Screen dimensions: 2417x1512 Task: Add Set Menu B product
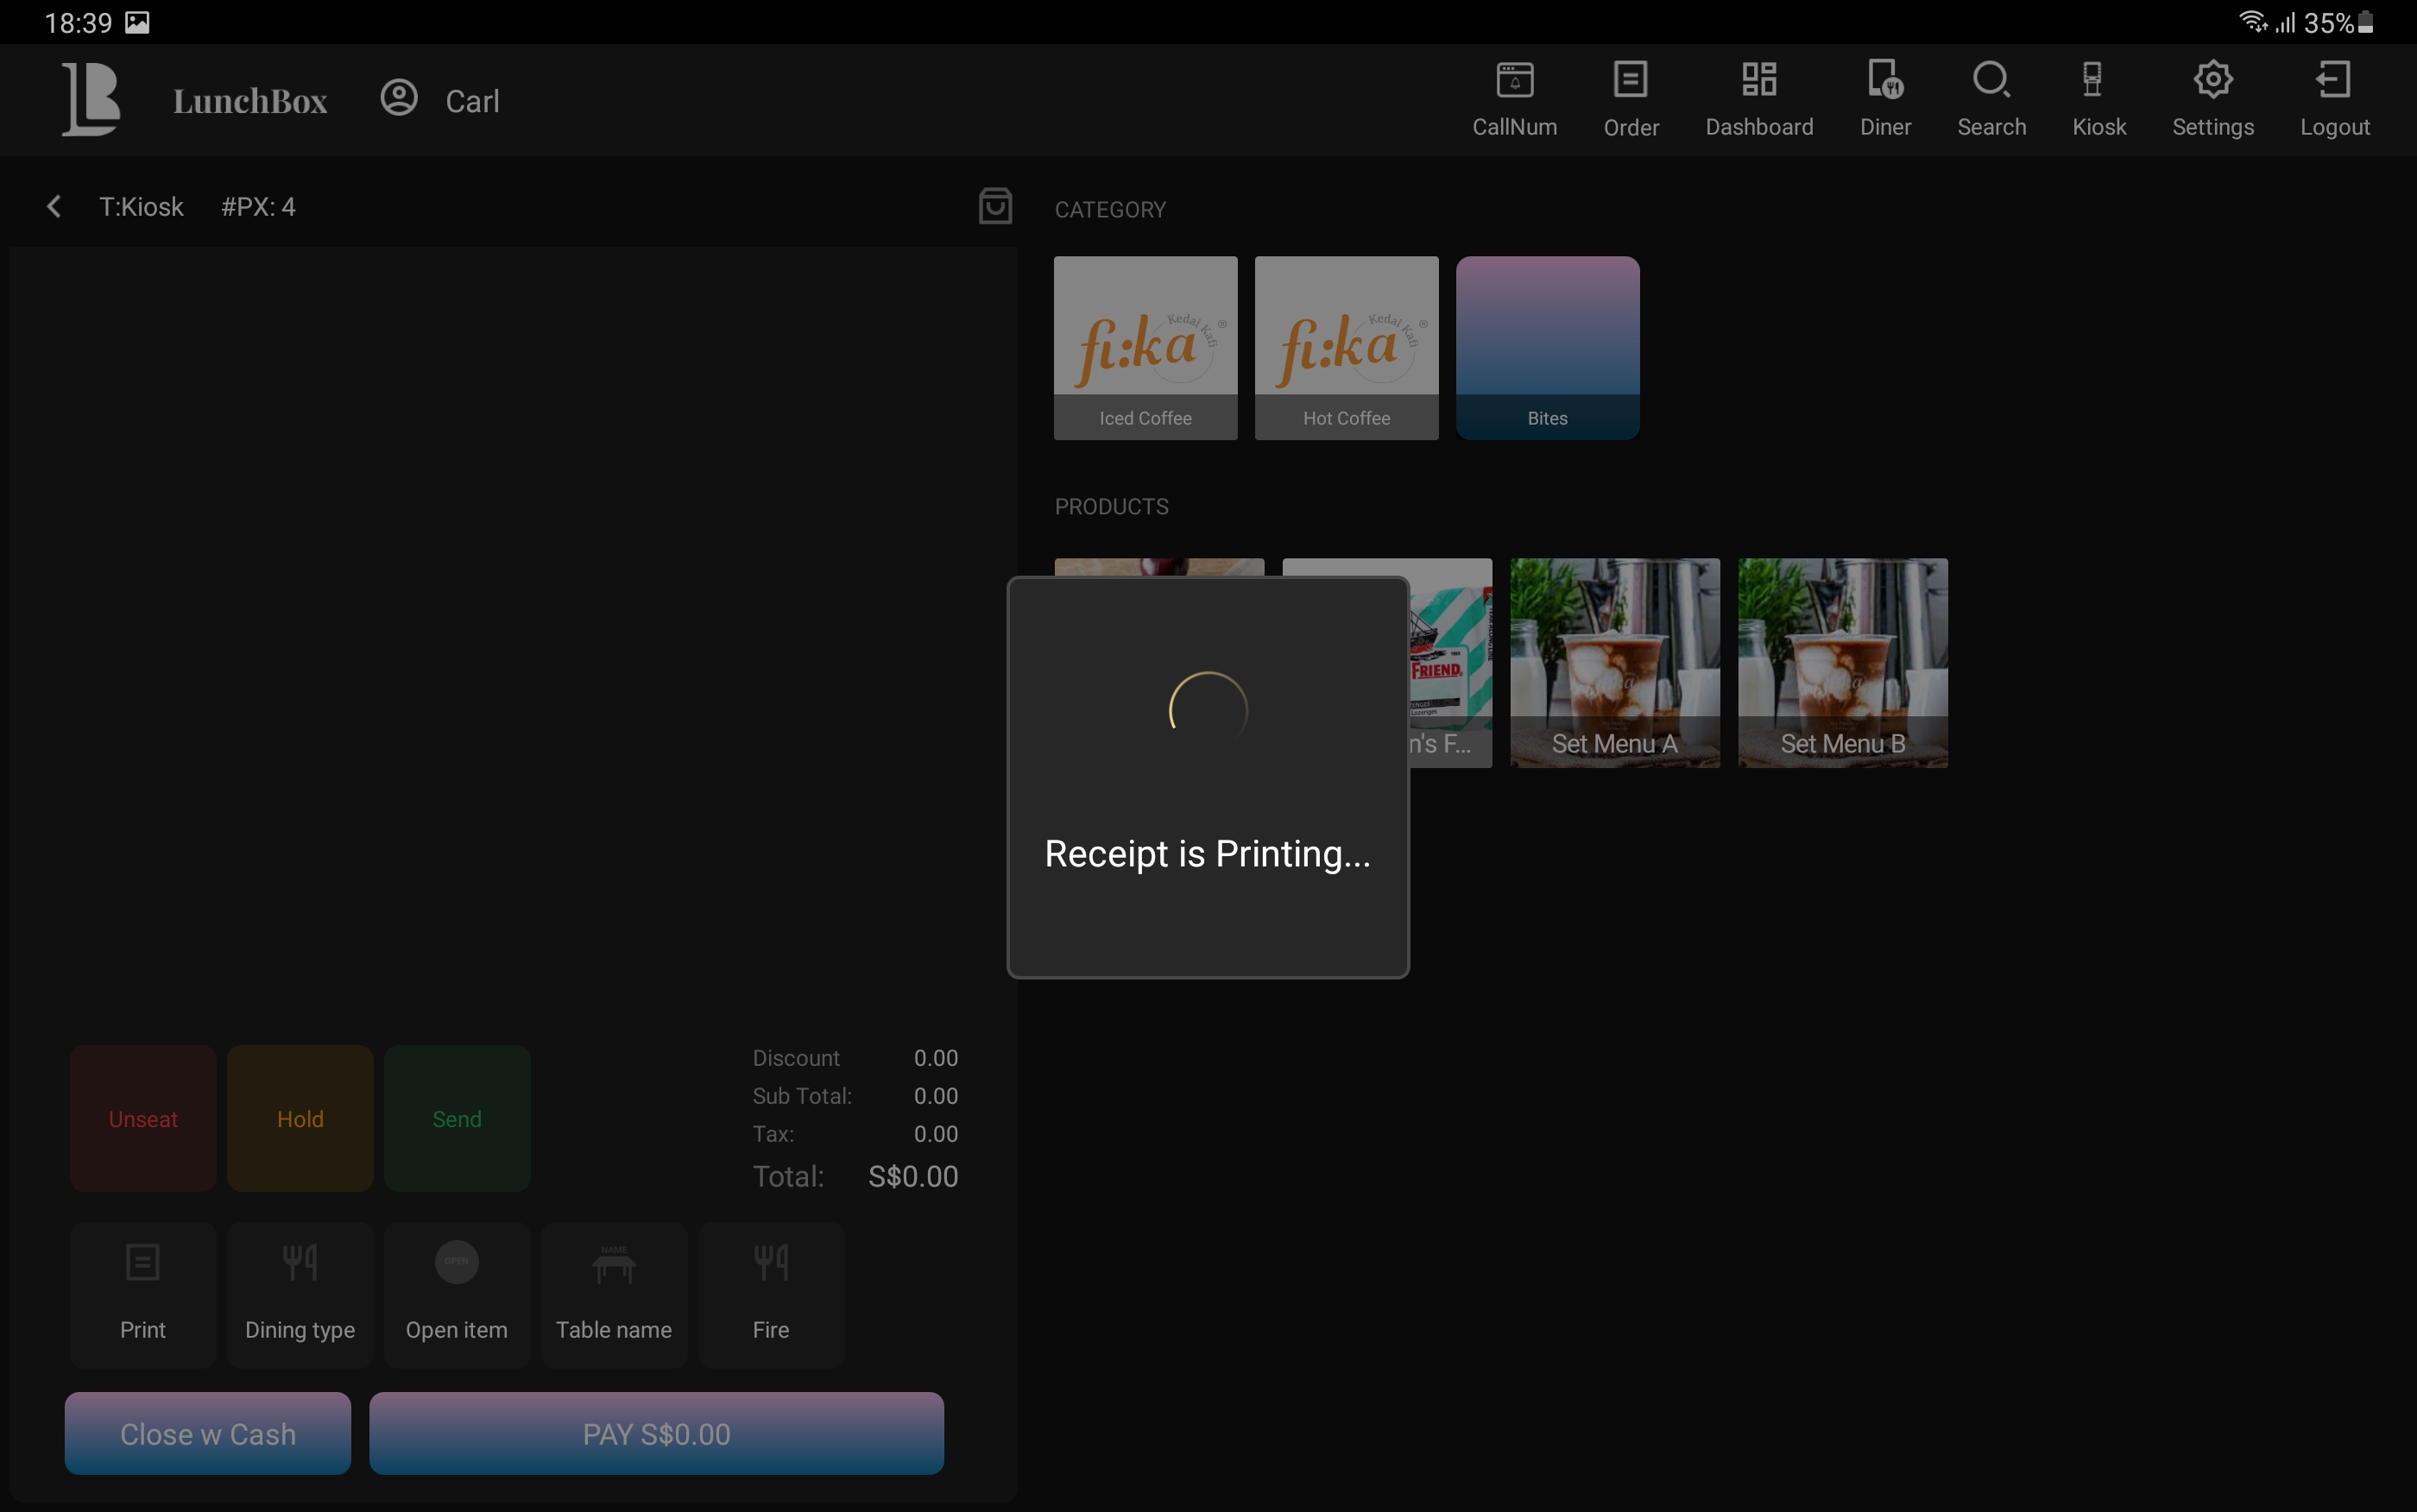1842,662
